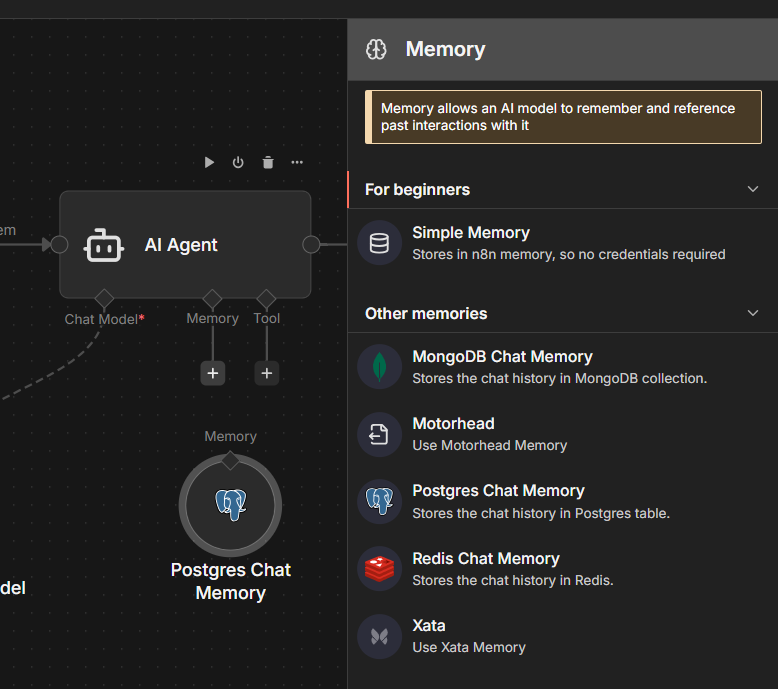This screenshot has height=689, width=778.
Task: Click the brain icon in Memory header
Action: (x=376, y=49)
